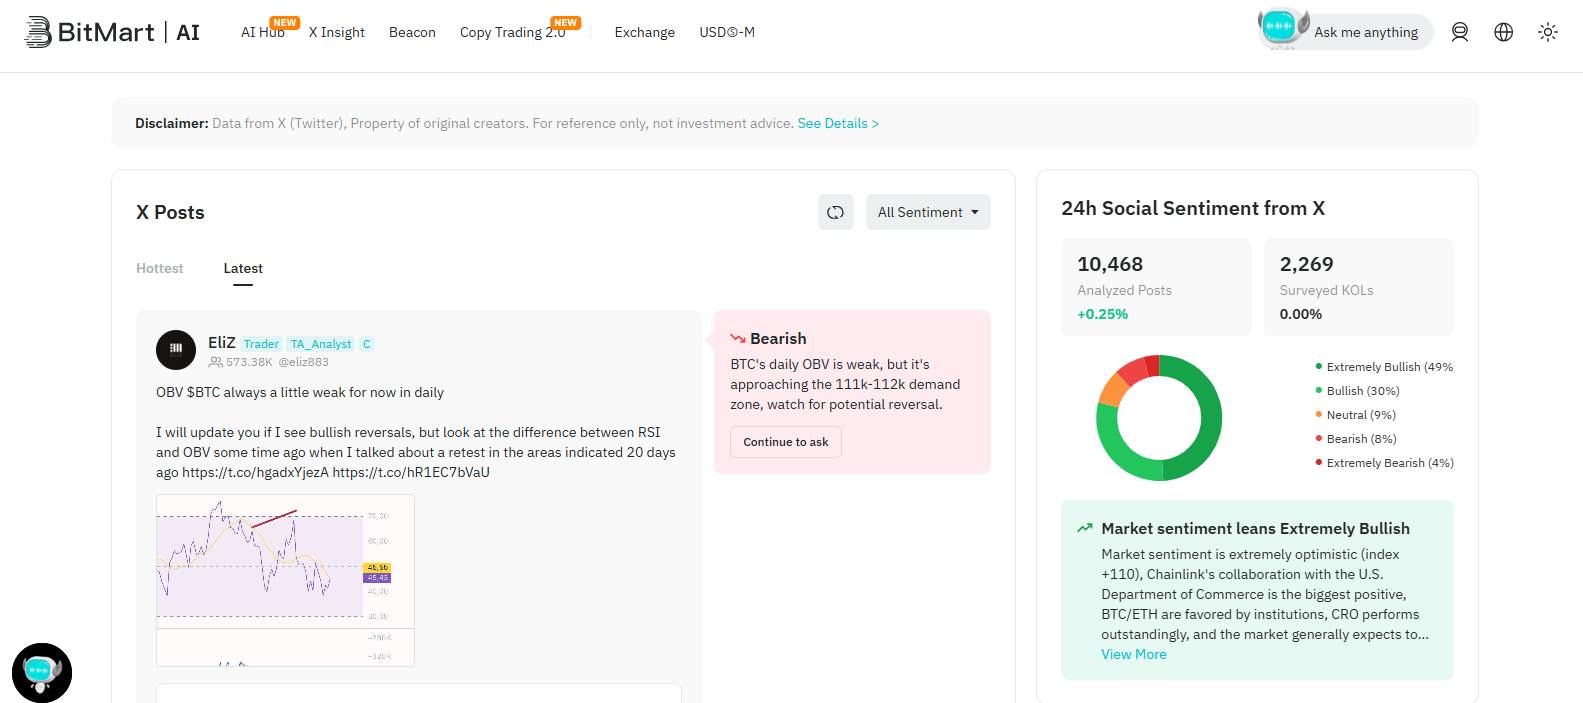Refresh X Posts feed
Viewport: 1583px width, 703px height.
point(836,212)
